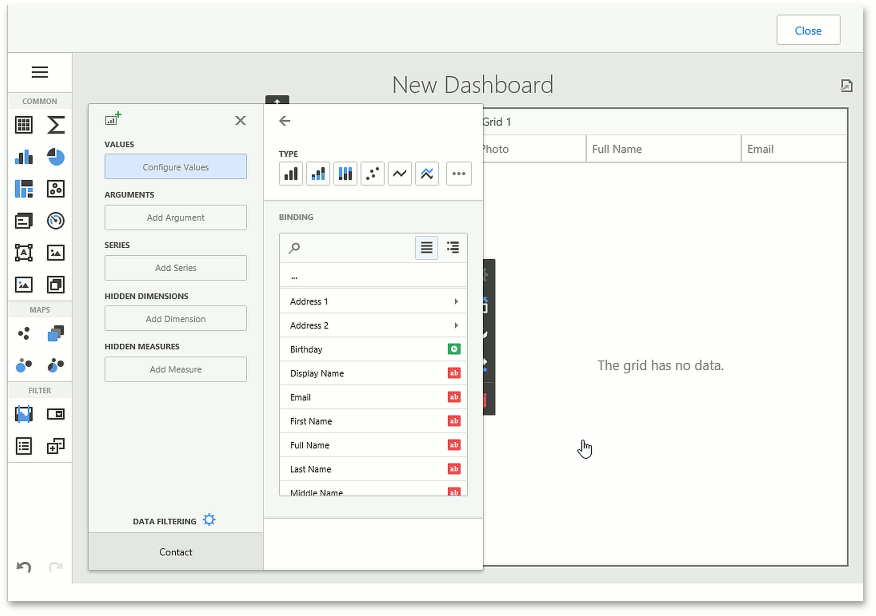The height and width of the screenshot is (616, 876).
Task: Select the Email field in binding list
Action: coord(373,398)
